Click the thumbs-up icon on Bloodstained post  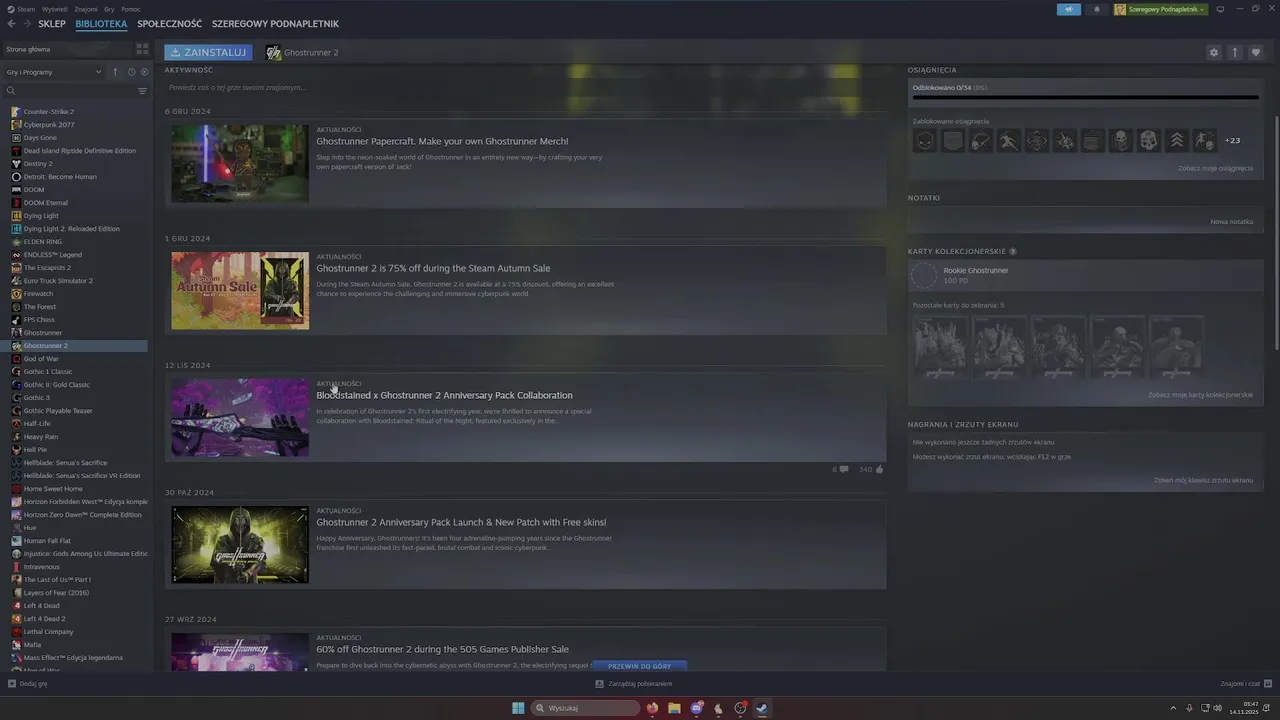[x=880, y=469]
